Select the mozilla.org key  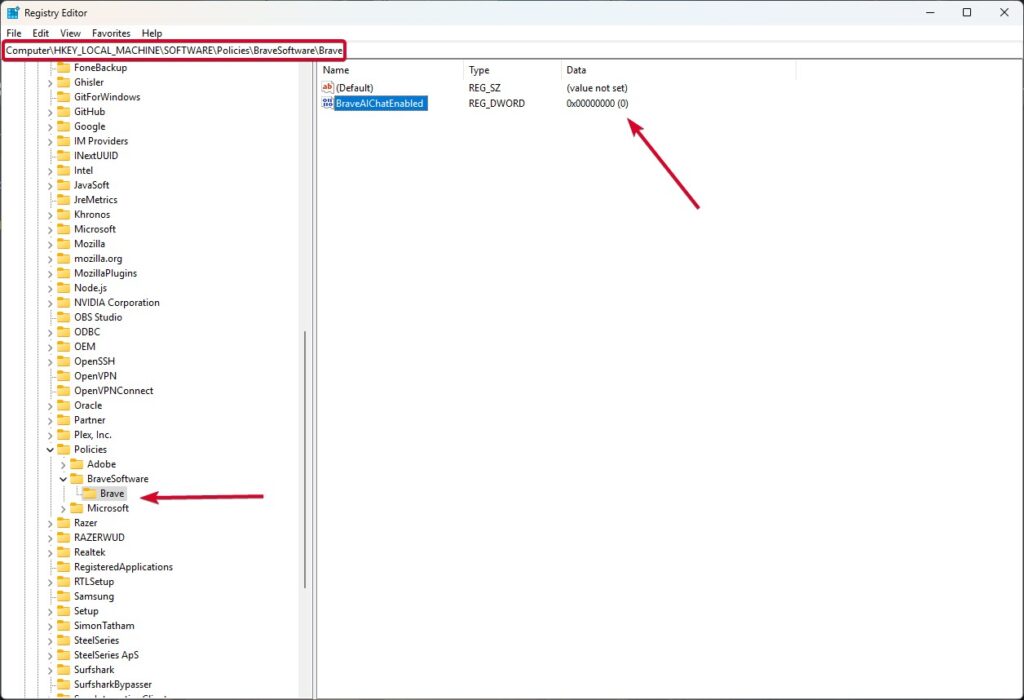[x=98, y=259]
